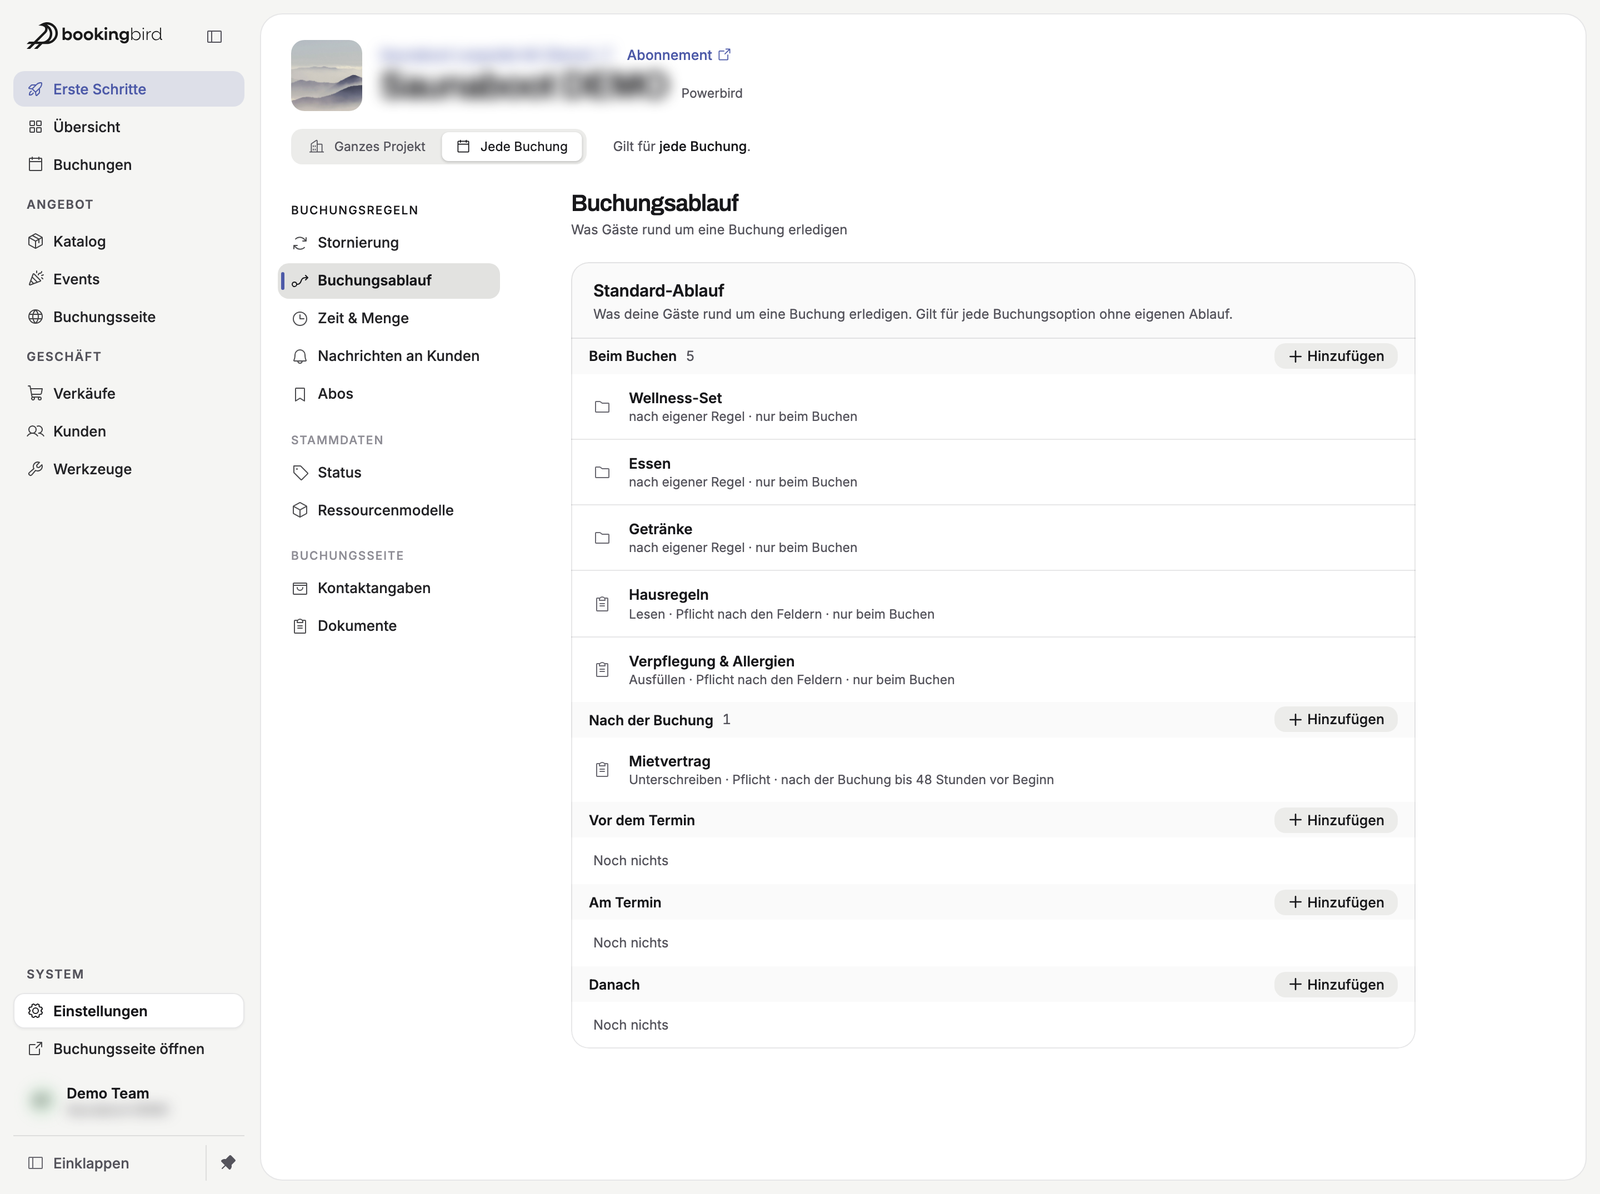Open Werkzeuge in the sidebar
Screen dimensions: 1600x1194
pos(129,469)
